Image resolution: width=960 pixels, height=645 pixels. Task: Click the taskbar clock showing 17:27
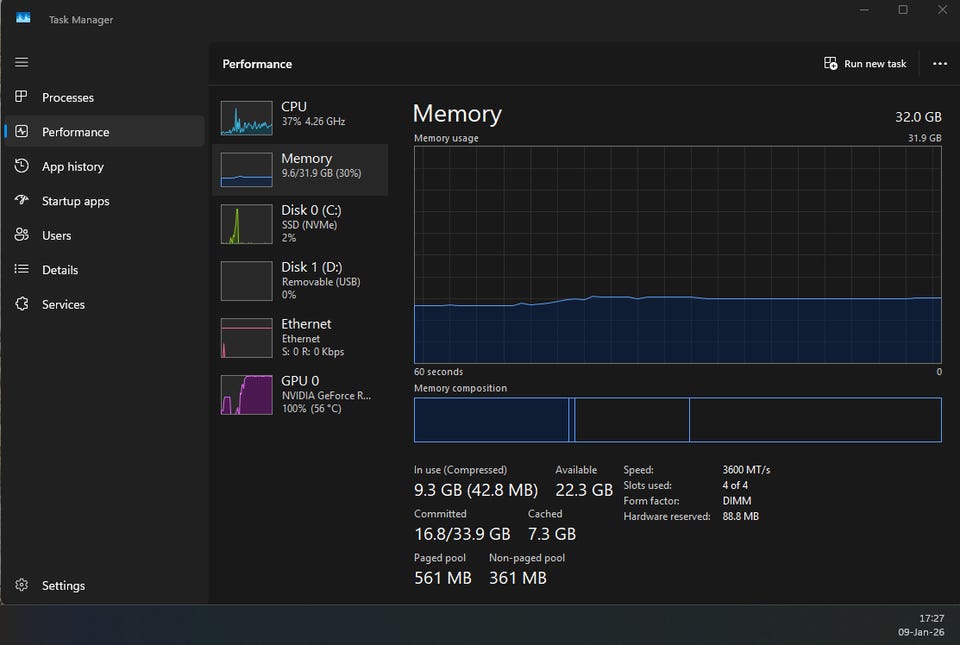coord(931,618)
